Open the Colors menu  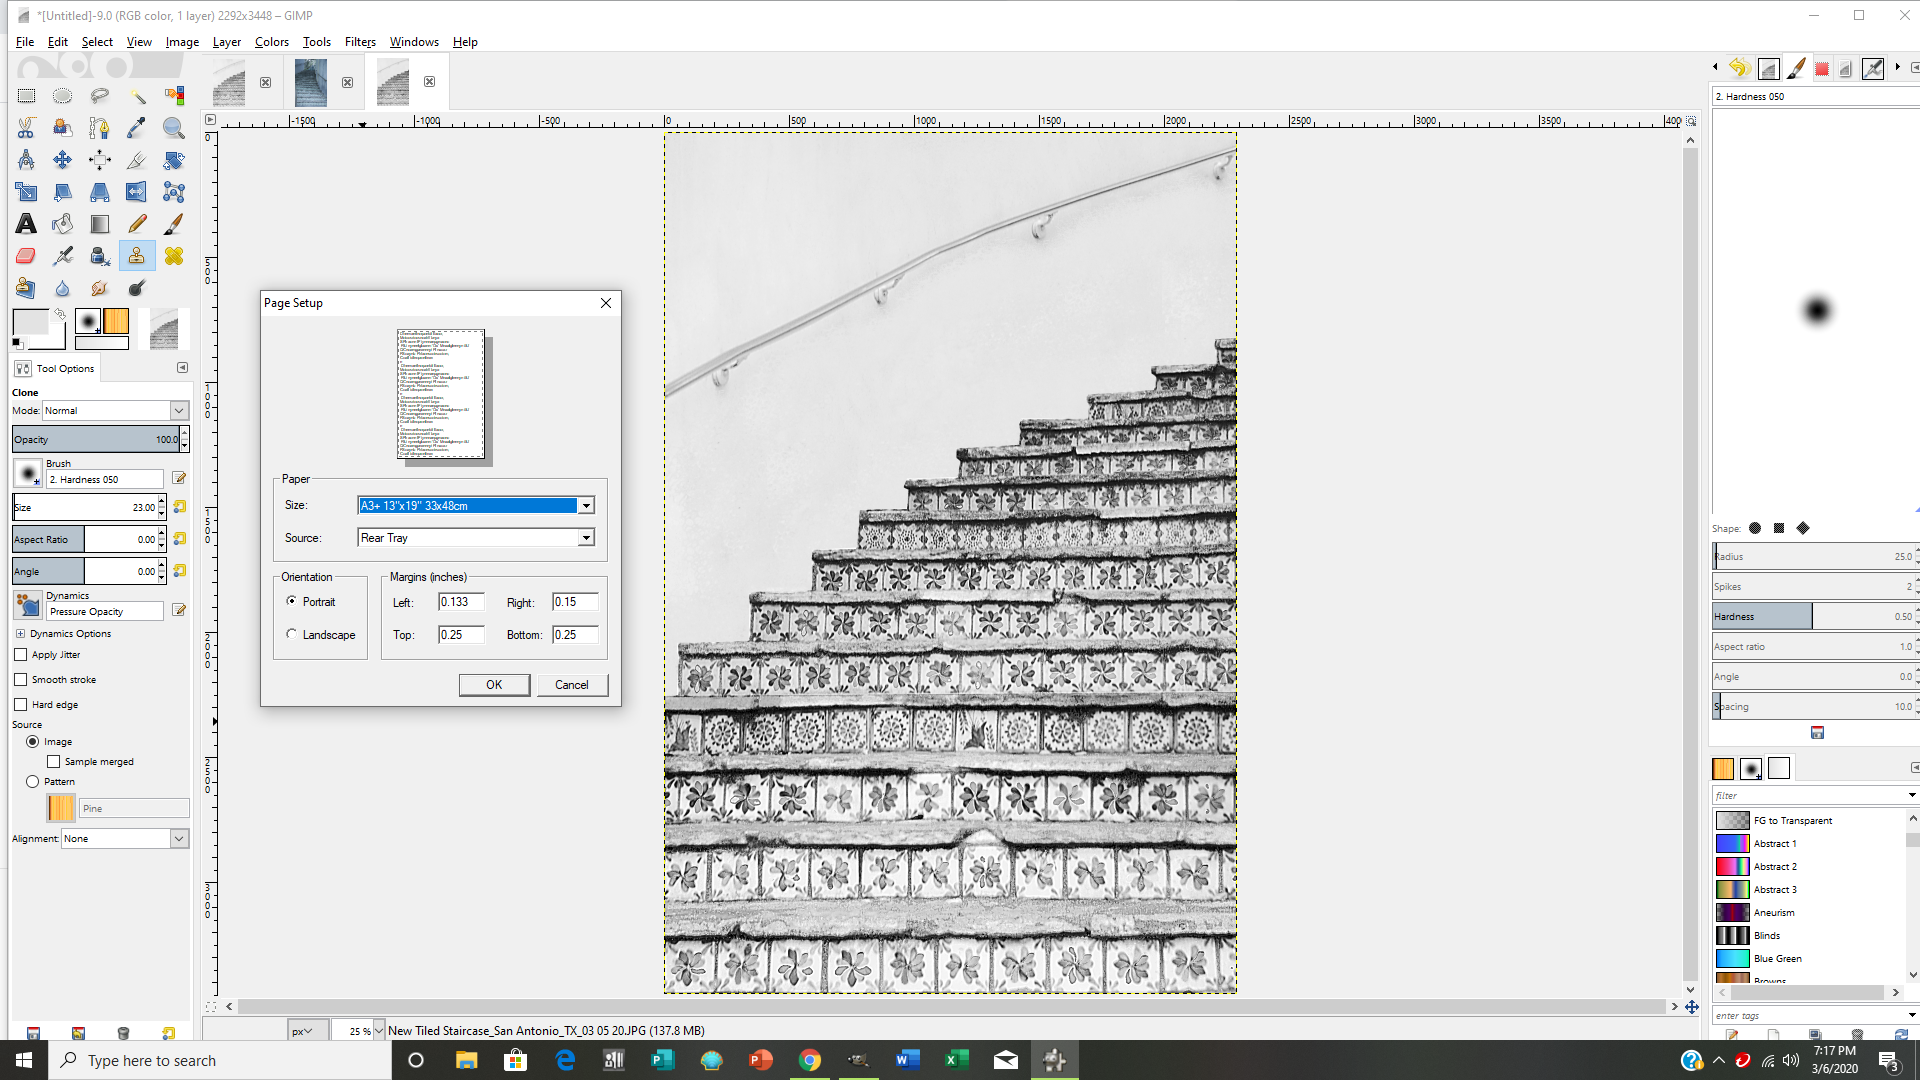[272, 42]
